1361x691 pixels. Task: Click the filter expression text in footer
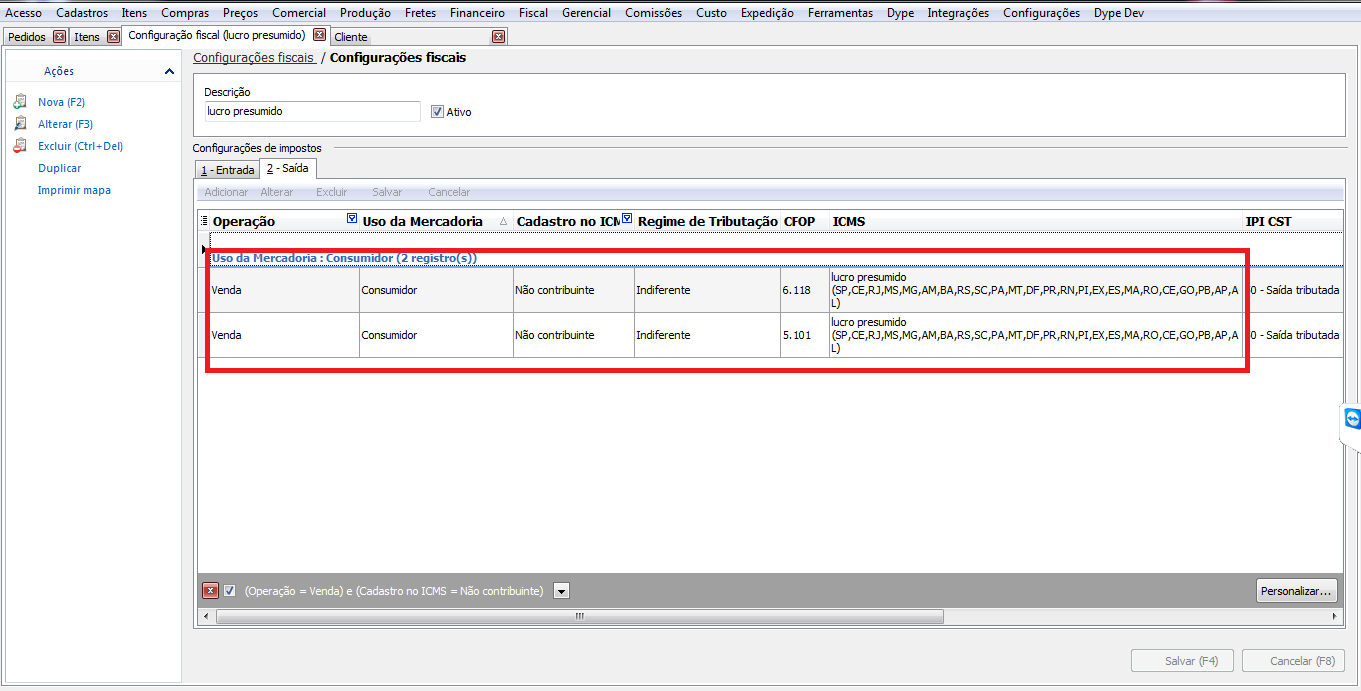(394, 591)
